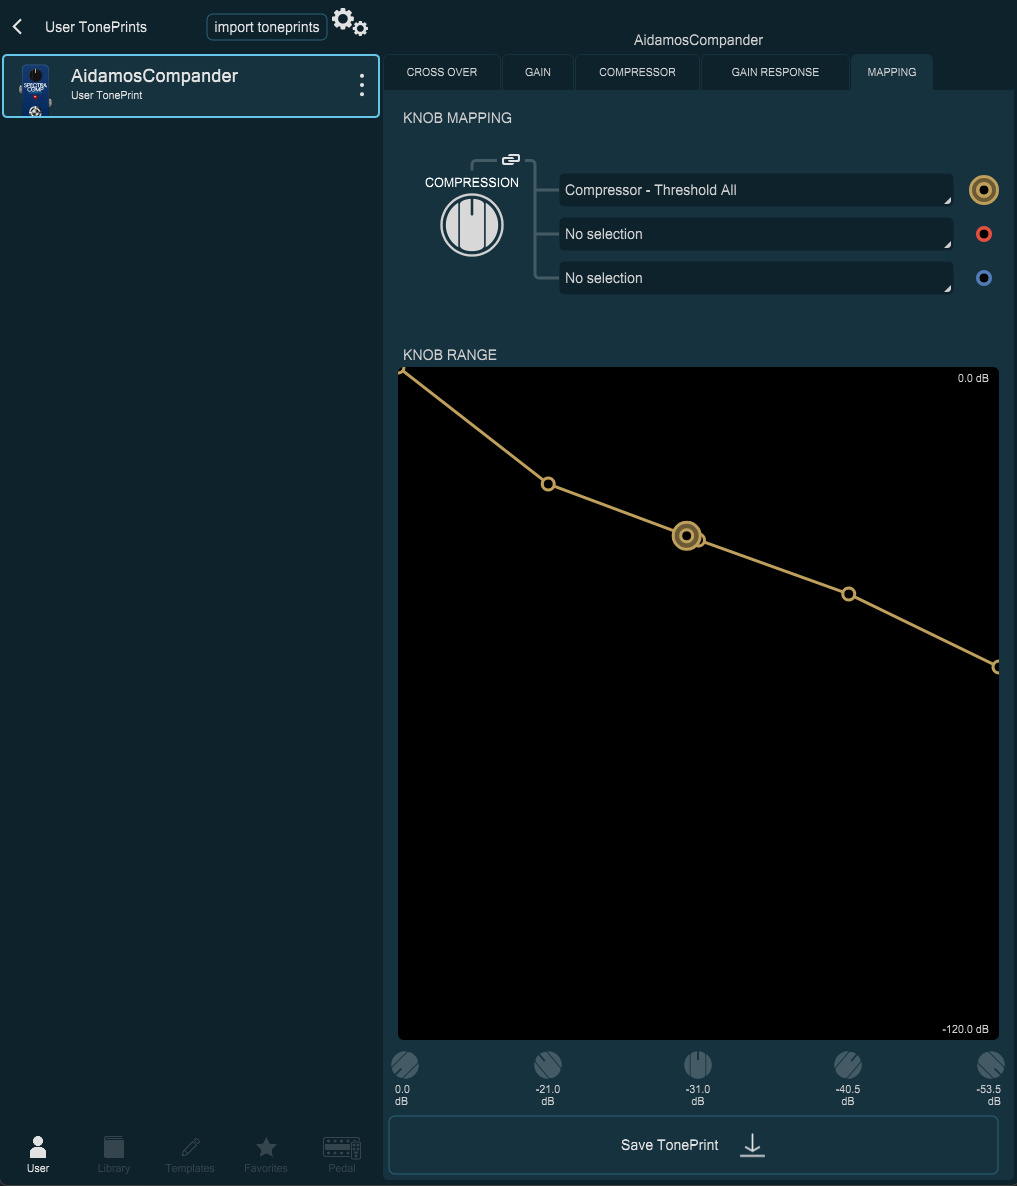Open the third No selection dropdown

coord(756,278)
